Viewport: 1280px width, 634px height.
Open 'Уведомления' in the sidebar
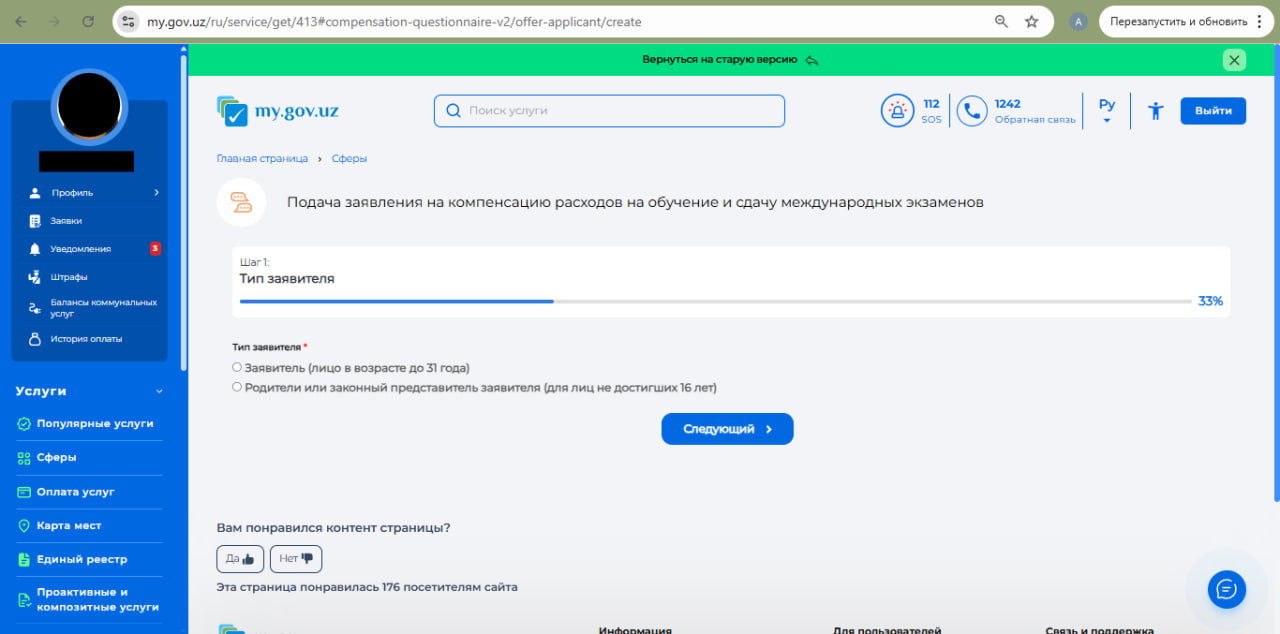(81, 249)
